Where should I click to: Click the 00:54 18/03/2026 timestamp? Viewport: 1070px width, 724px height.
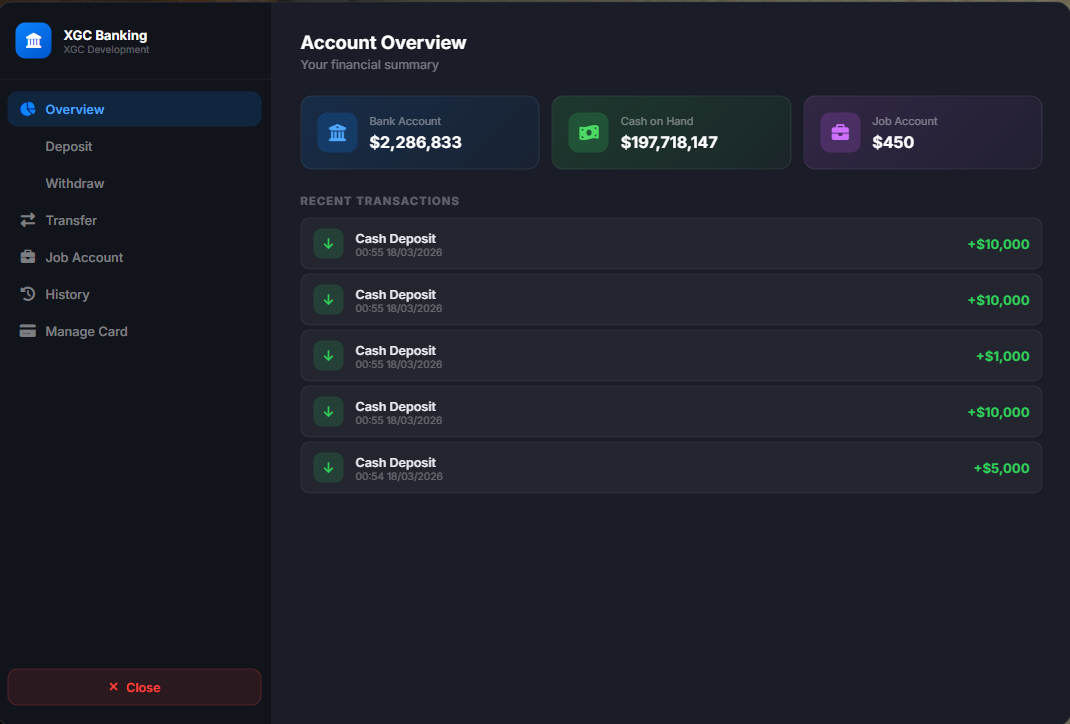399,476
